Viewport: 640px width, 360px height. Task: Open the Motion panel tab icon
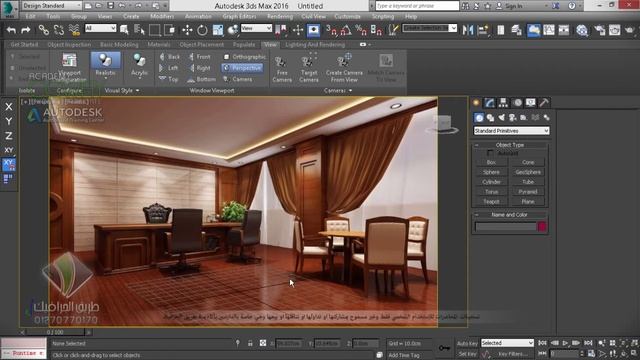[518, 103]
